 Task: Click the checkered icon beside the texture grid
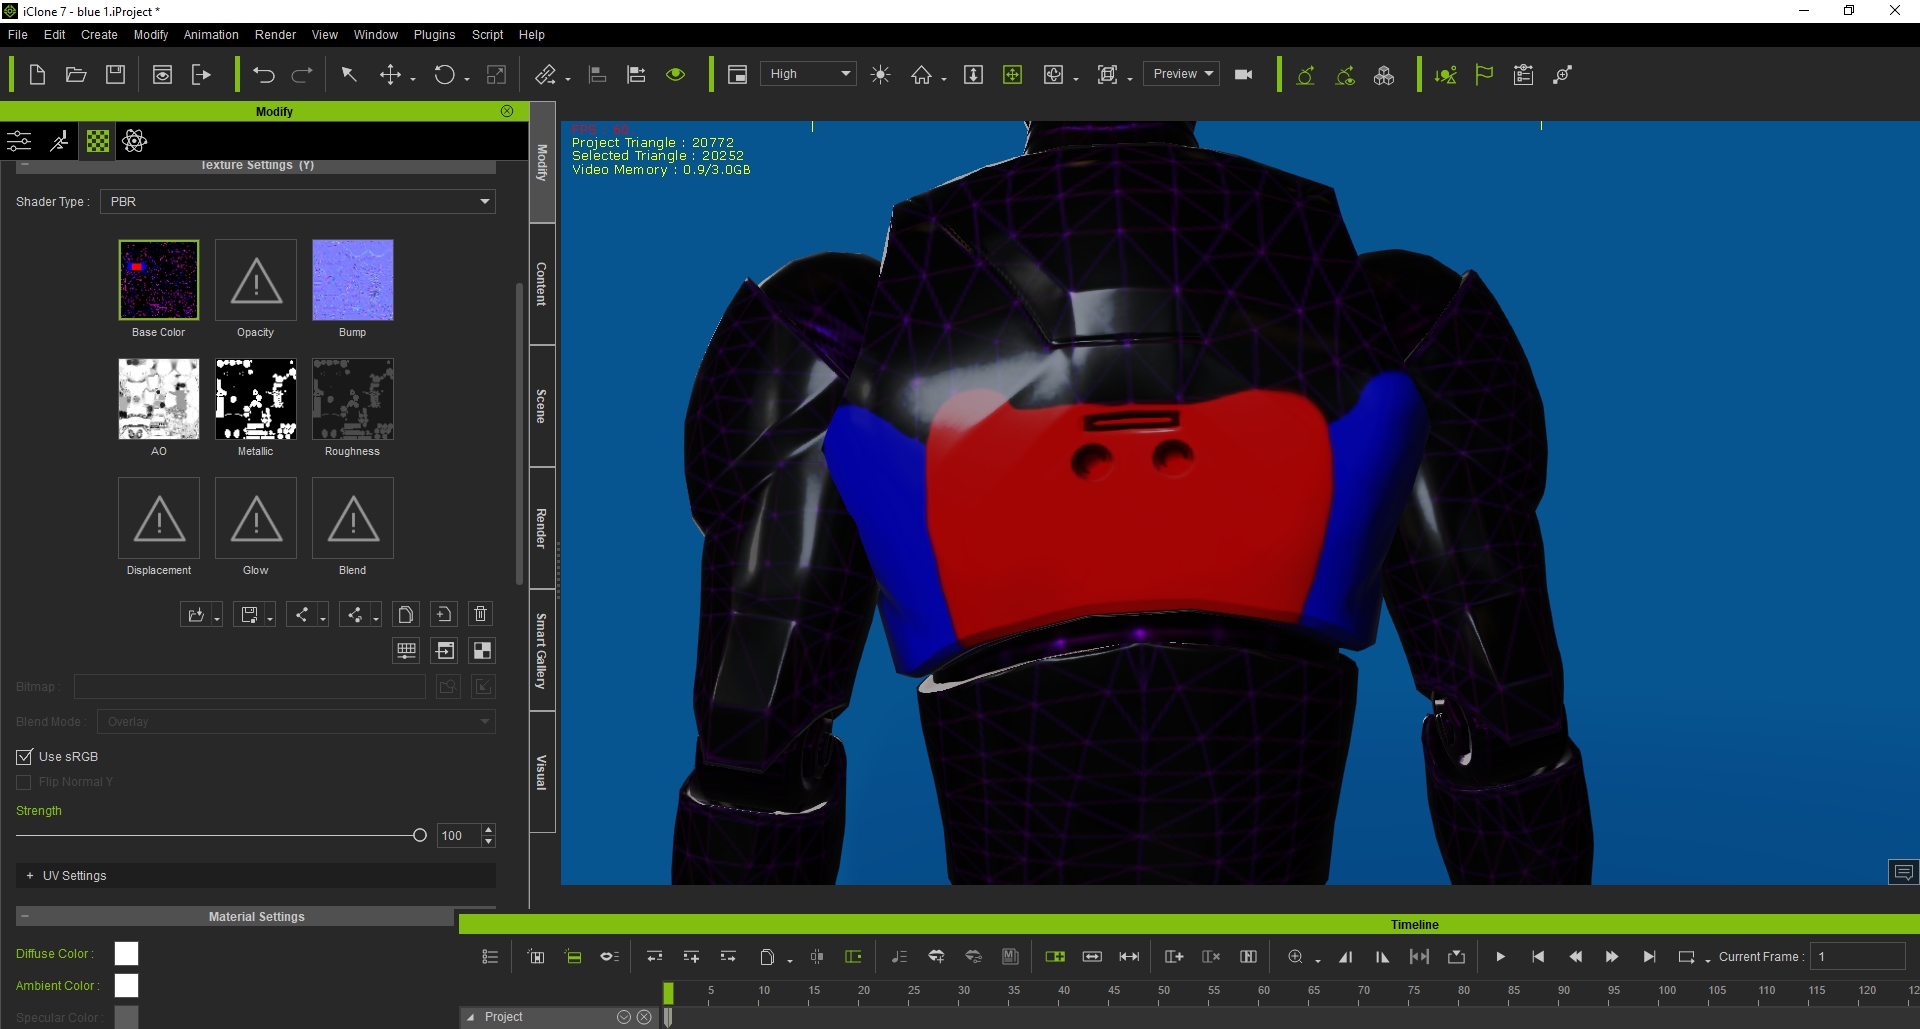pyautogui.click(x=482, y=651)
